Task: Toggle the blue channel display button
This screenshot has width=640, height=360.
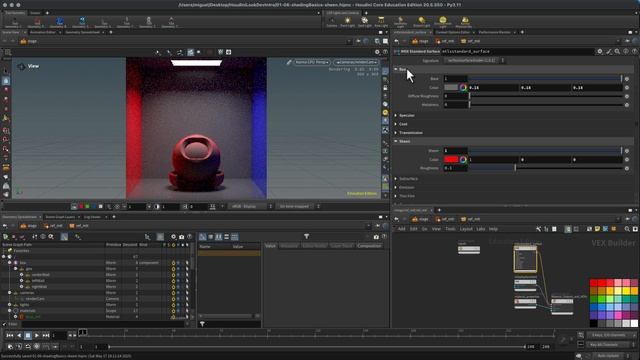Action: (x=94, y=207)
